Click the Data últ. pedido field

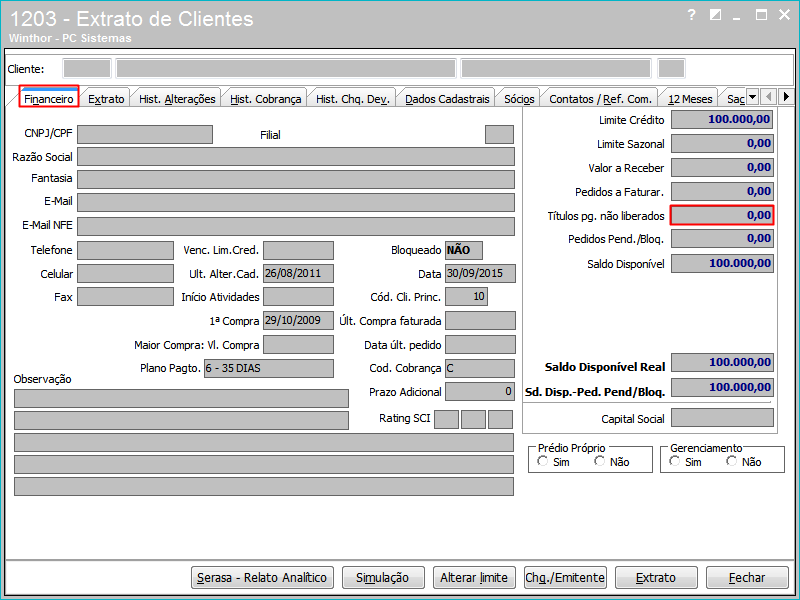point(480,344)
